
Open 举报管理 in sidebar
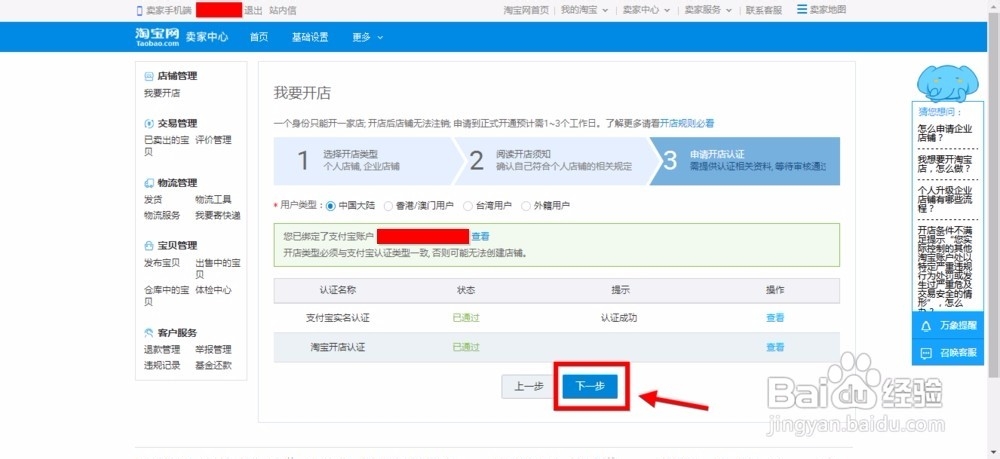click(x=213, y=349)
